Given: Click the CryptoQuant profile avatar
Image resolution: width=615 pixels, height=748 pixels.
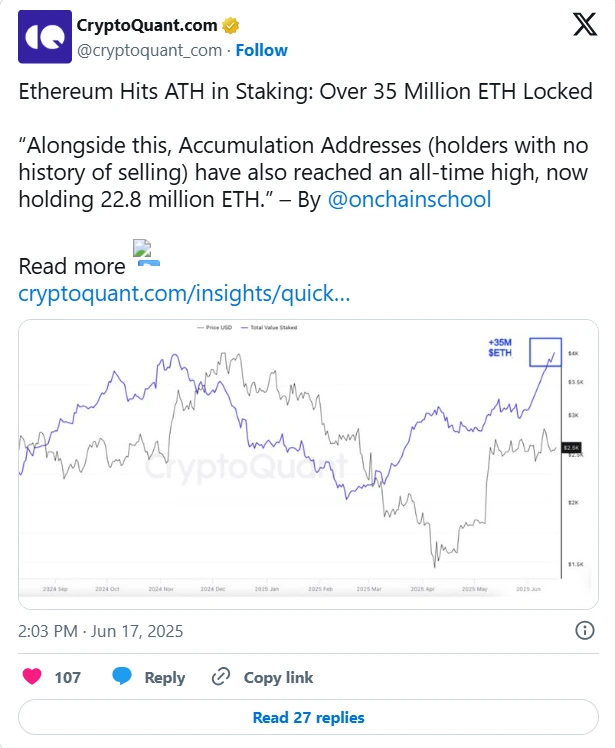Looking at the screenshot, I should [x=43, y=37].
